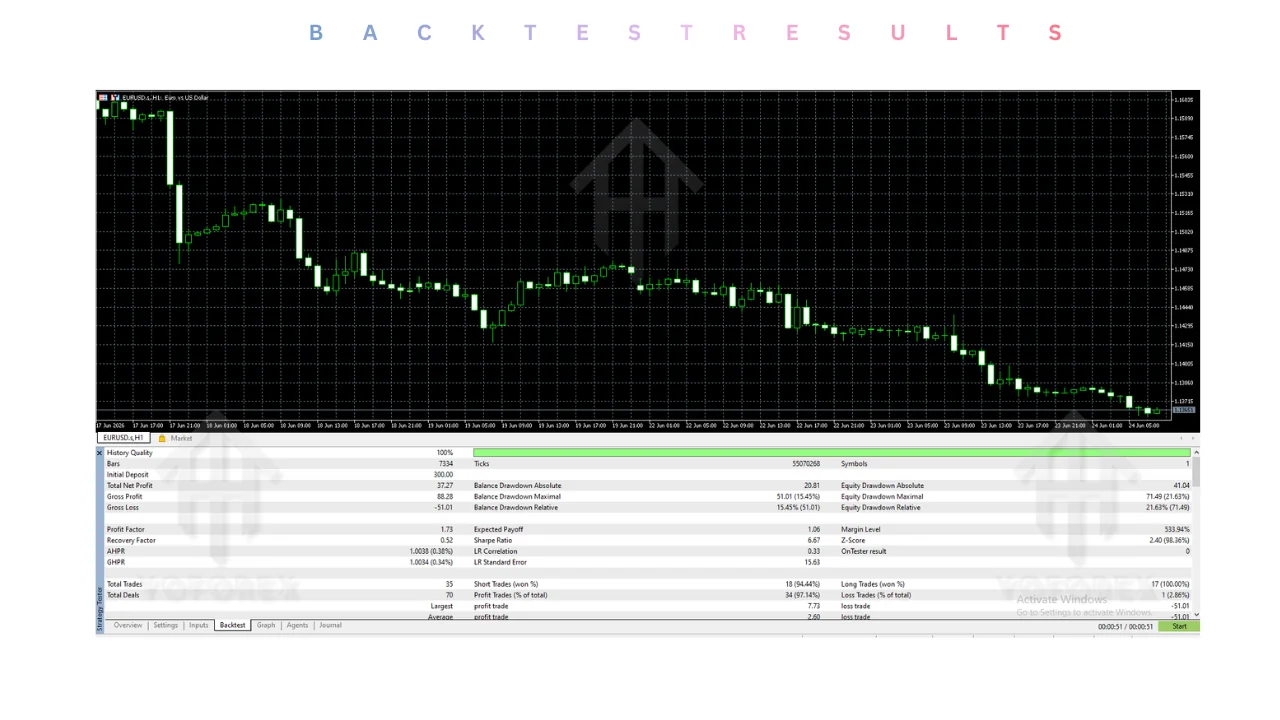Click the Market tab lock icon
The image size is (1280, 720).
click(162, 438)
